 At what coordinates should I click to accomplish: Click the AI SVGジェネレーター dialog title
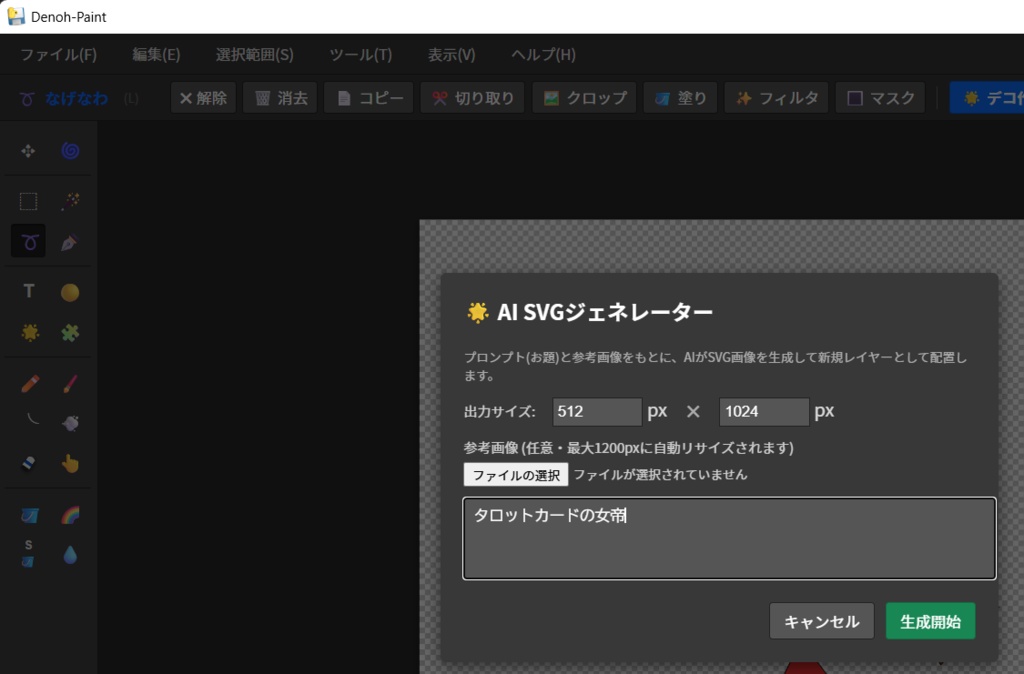coord(605,312)
